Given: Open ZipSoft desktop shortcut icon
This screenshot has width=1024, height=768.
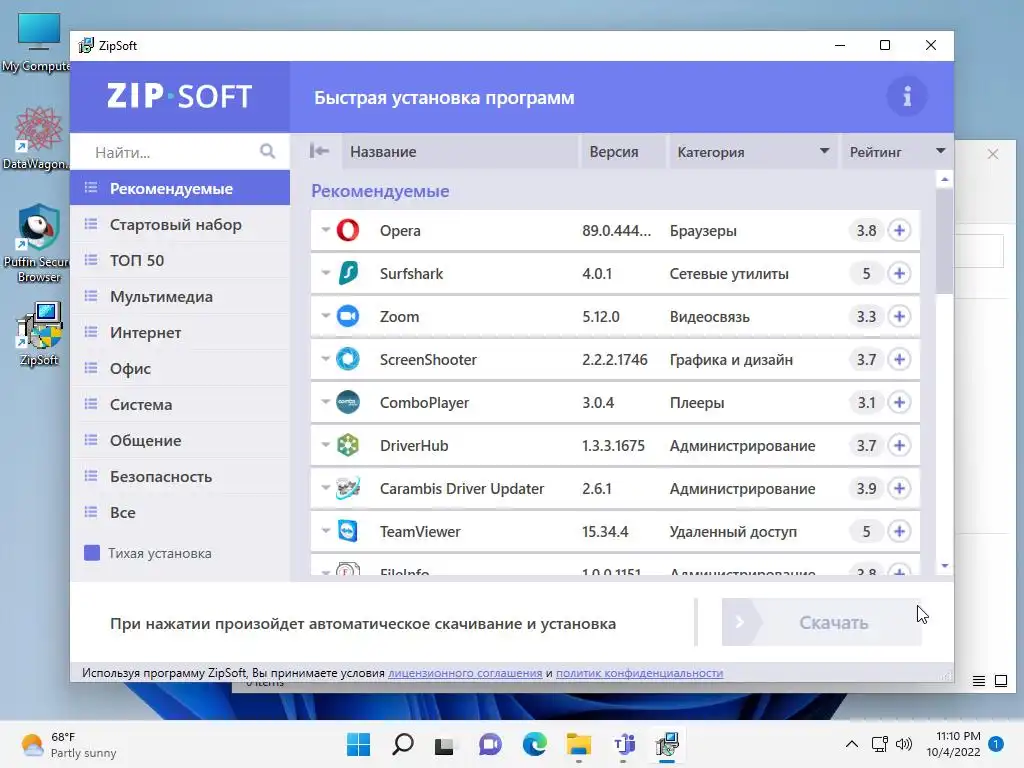Looking at the screenshot, I should pos(39,333).
